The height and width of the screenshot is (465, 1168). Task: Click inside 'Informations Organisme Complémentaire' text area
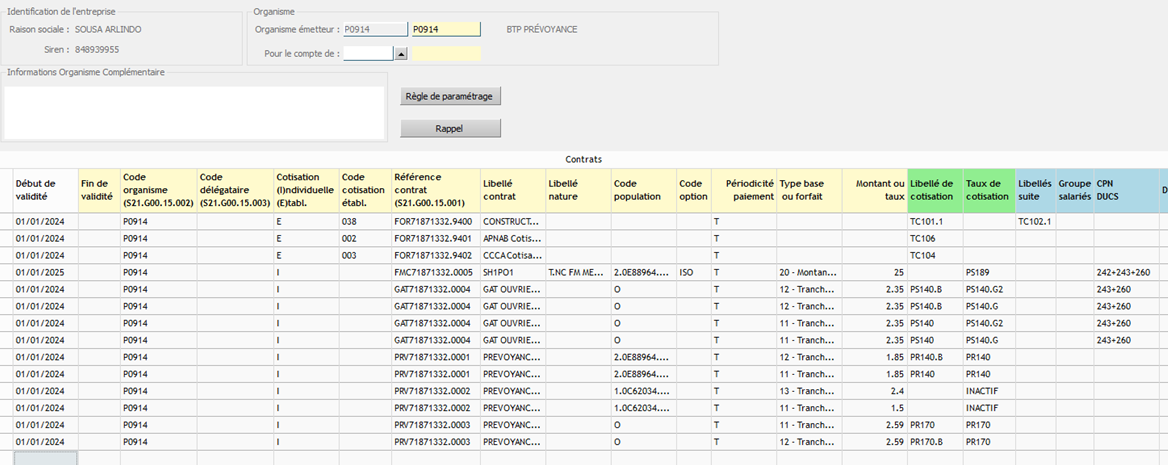click(194, 113)
